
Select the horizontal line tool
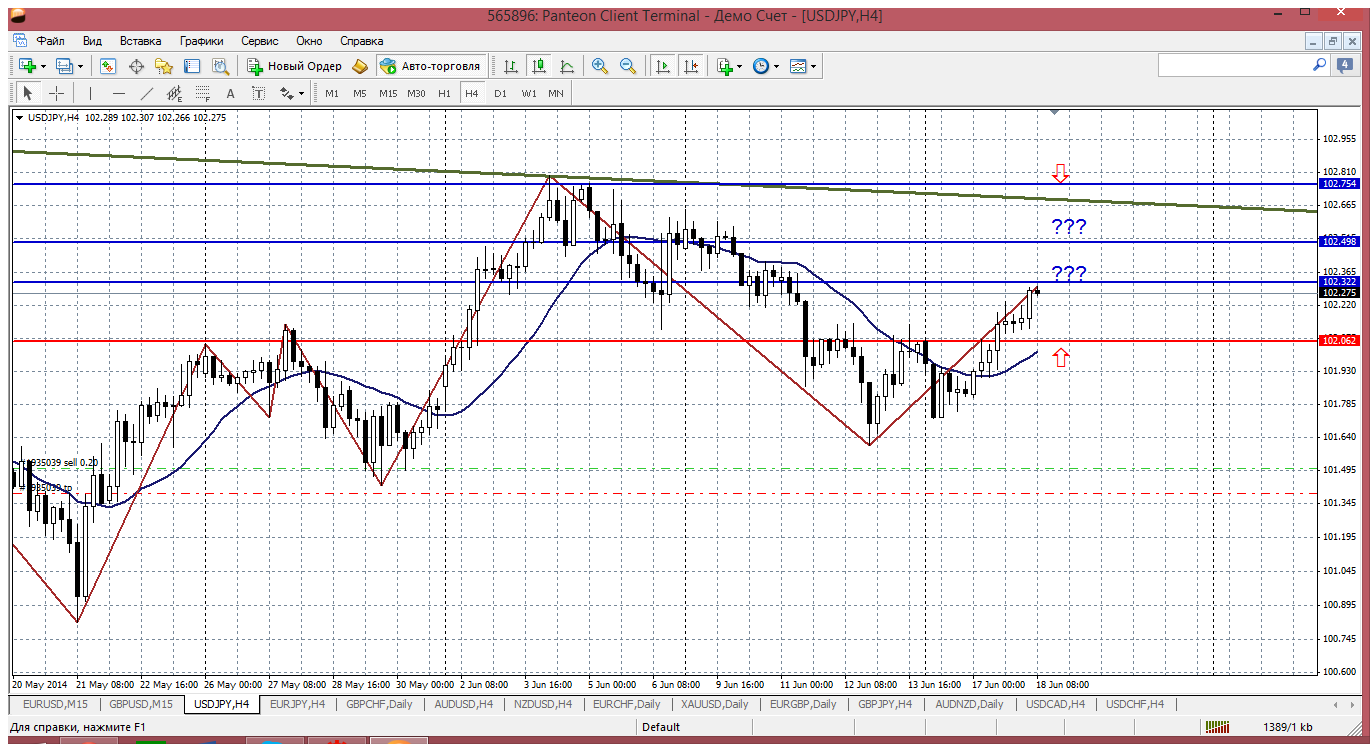[119, 93]
